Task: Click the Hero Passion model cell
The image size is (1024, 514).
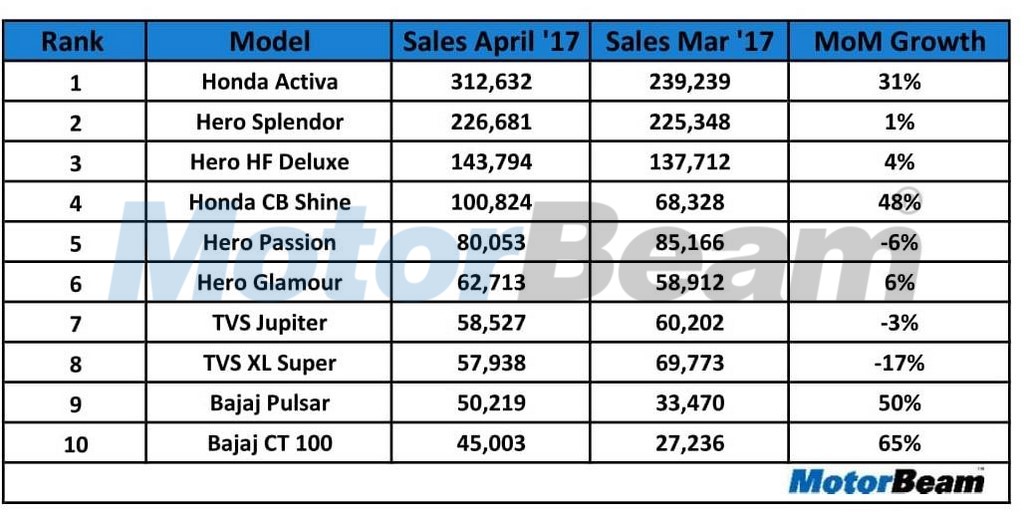Action: point(269,242)
